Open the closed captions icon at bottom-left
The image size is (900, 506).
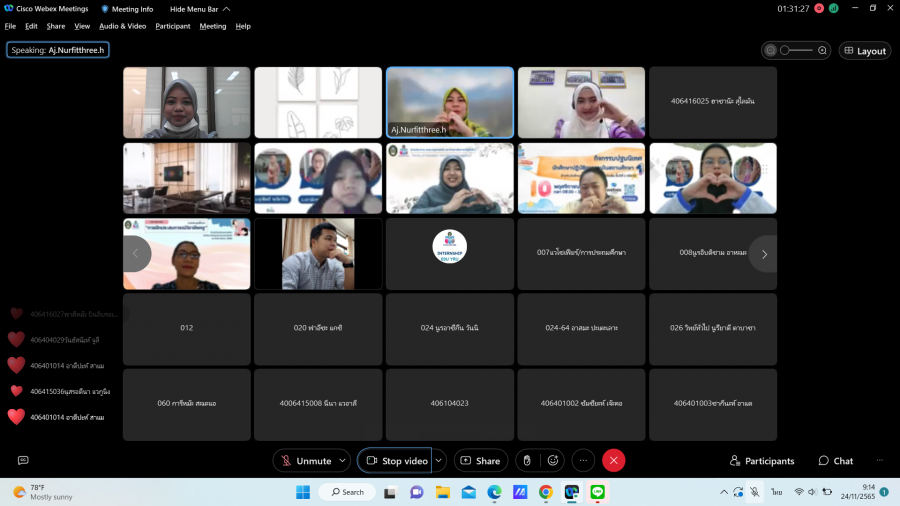pyautogui.click(x=23, y=460)
